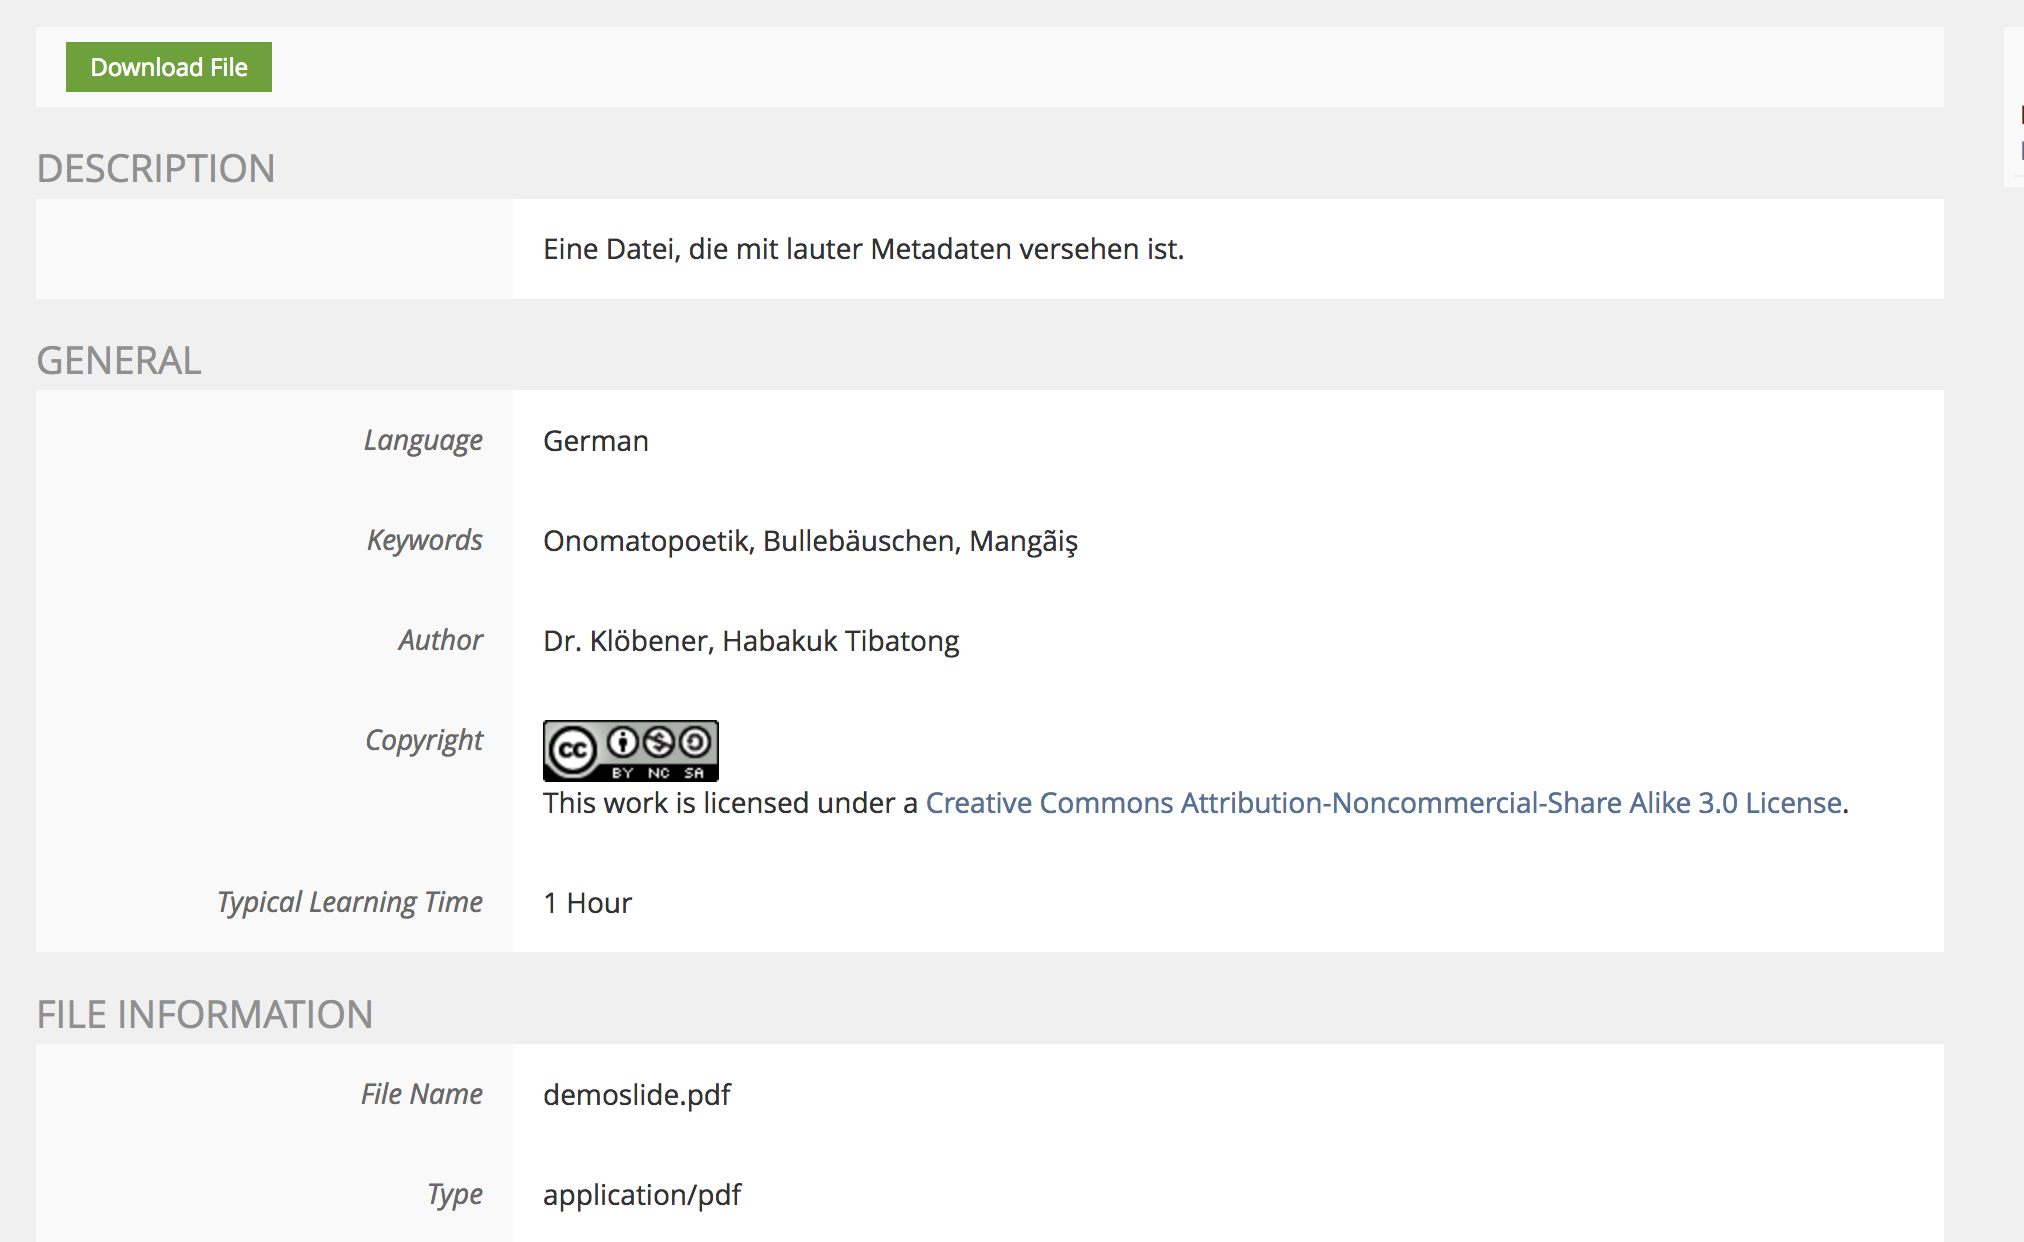This screenshot has width=2024, height=1242.
Task: Click the Typical Learning Time label
Action: coord(349,903)
